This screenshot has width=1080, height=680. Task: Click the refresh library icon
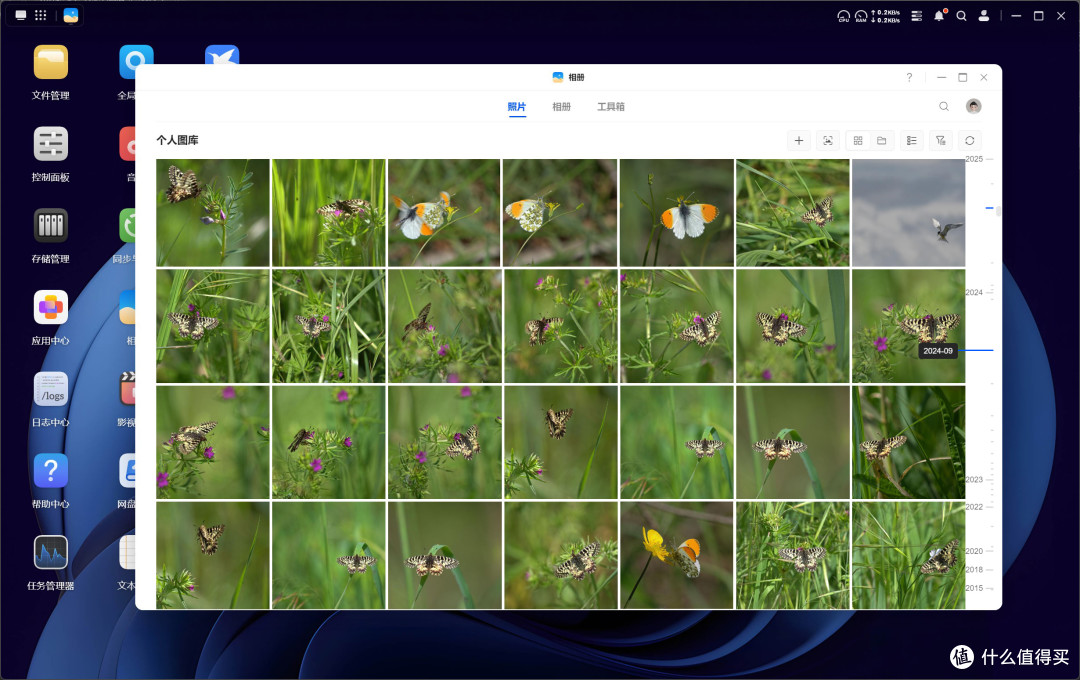(970, 141)
